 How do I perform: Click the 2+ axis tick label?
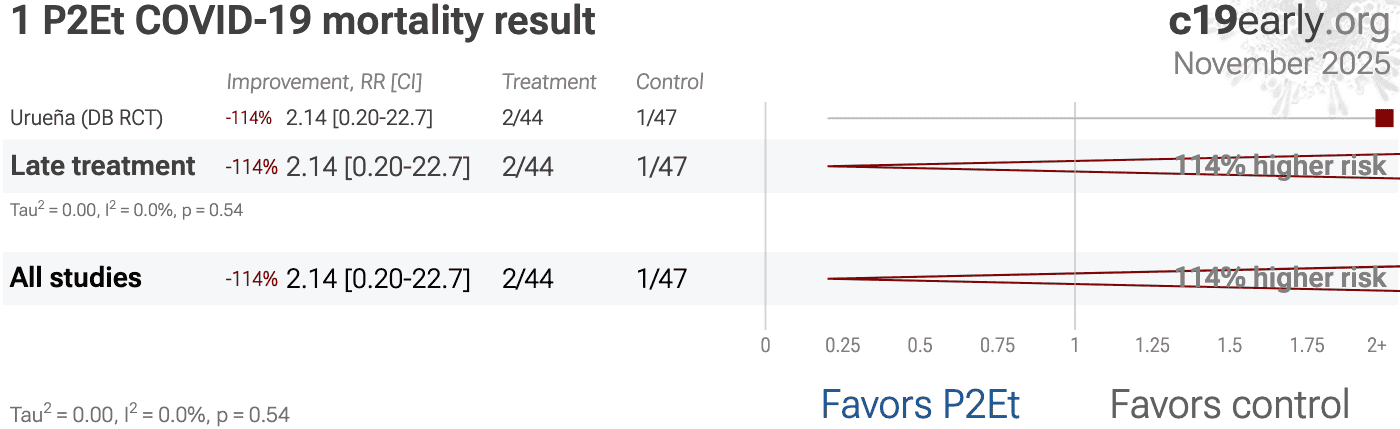point(1377,346)
